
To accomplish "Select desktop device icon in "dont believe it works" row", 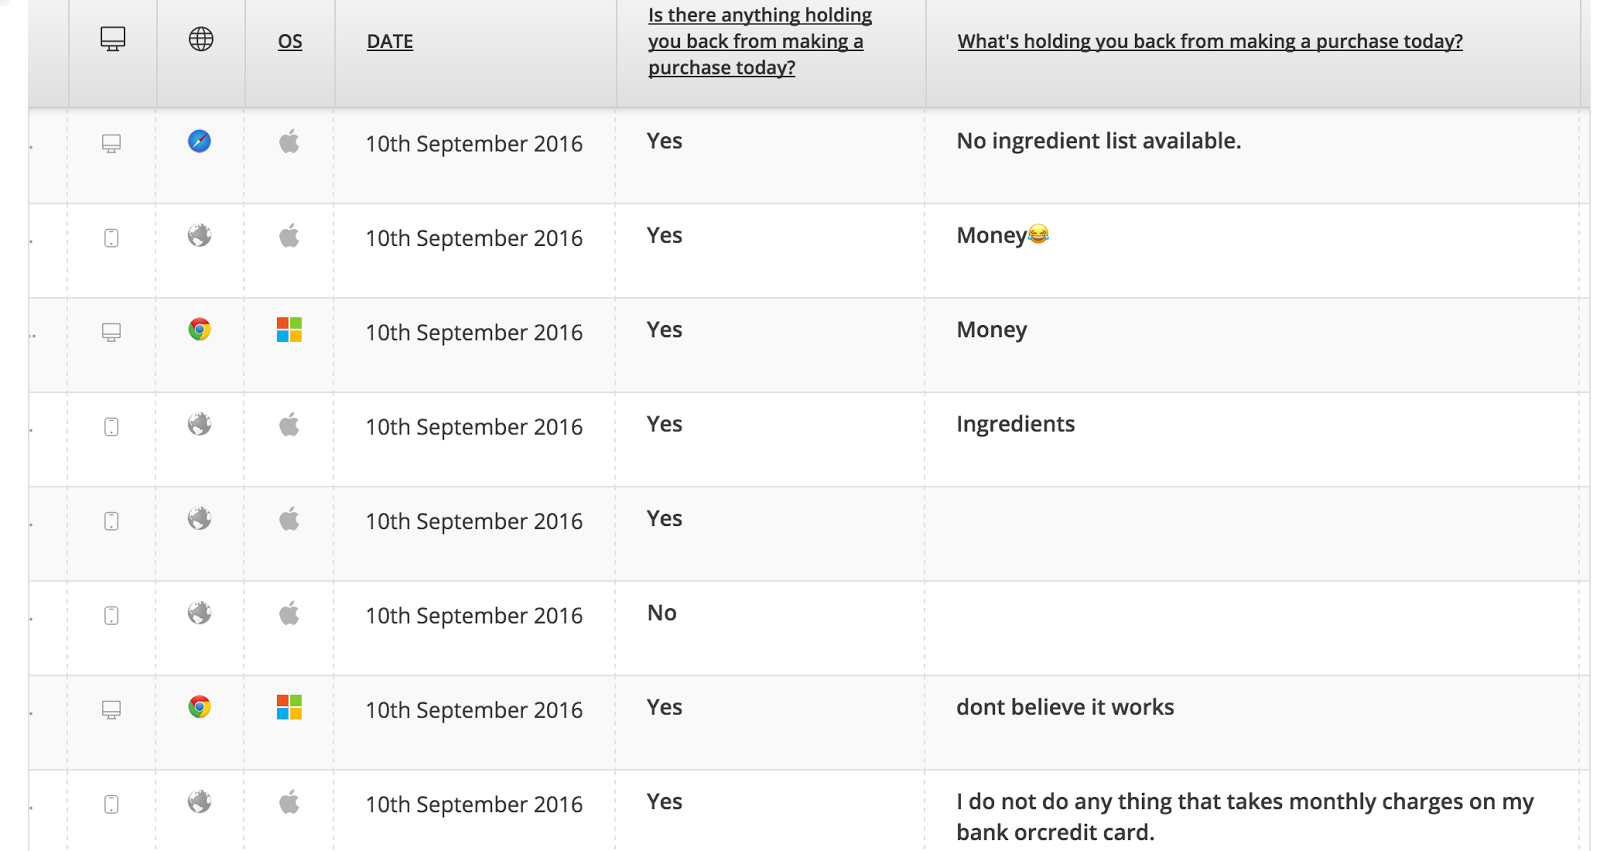I will 112,710.
